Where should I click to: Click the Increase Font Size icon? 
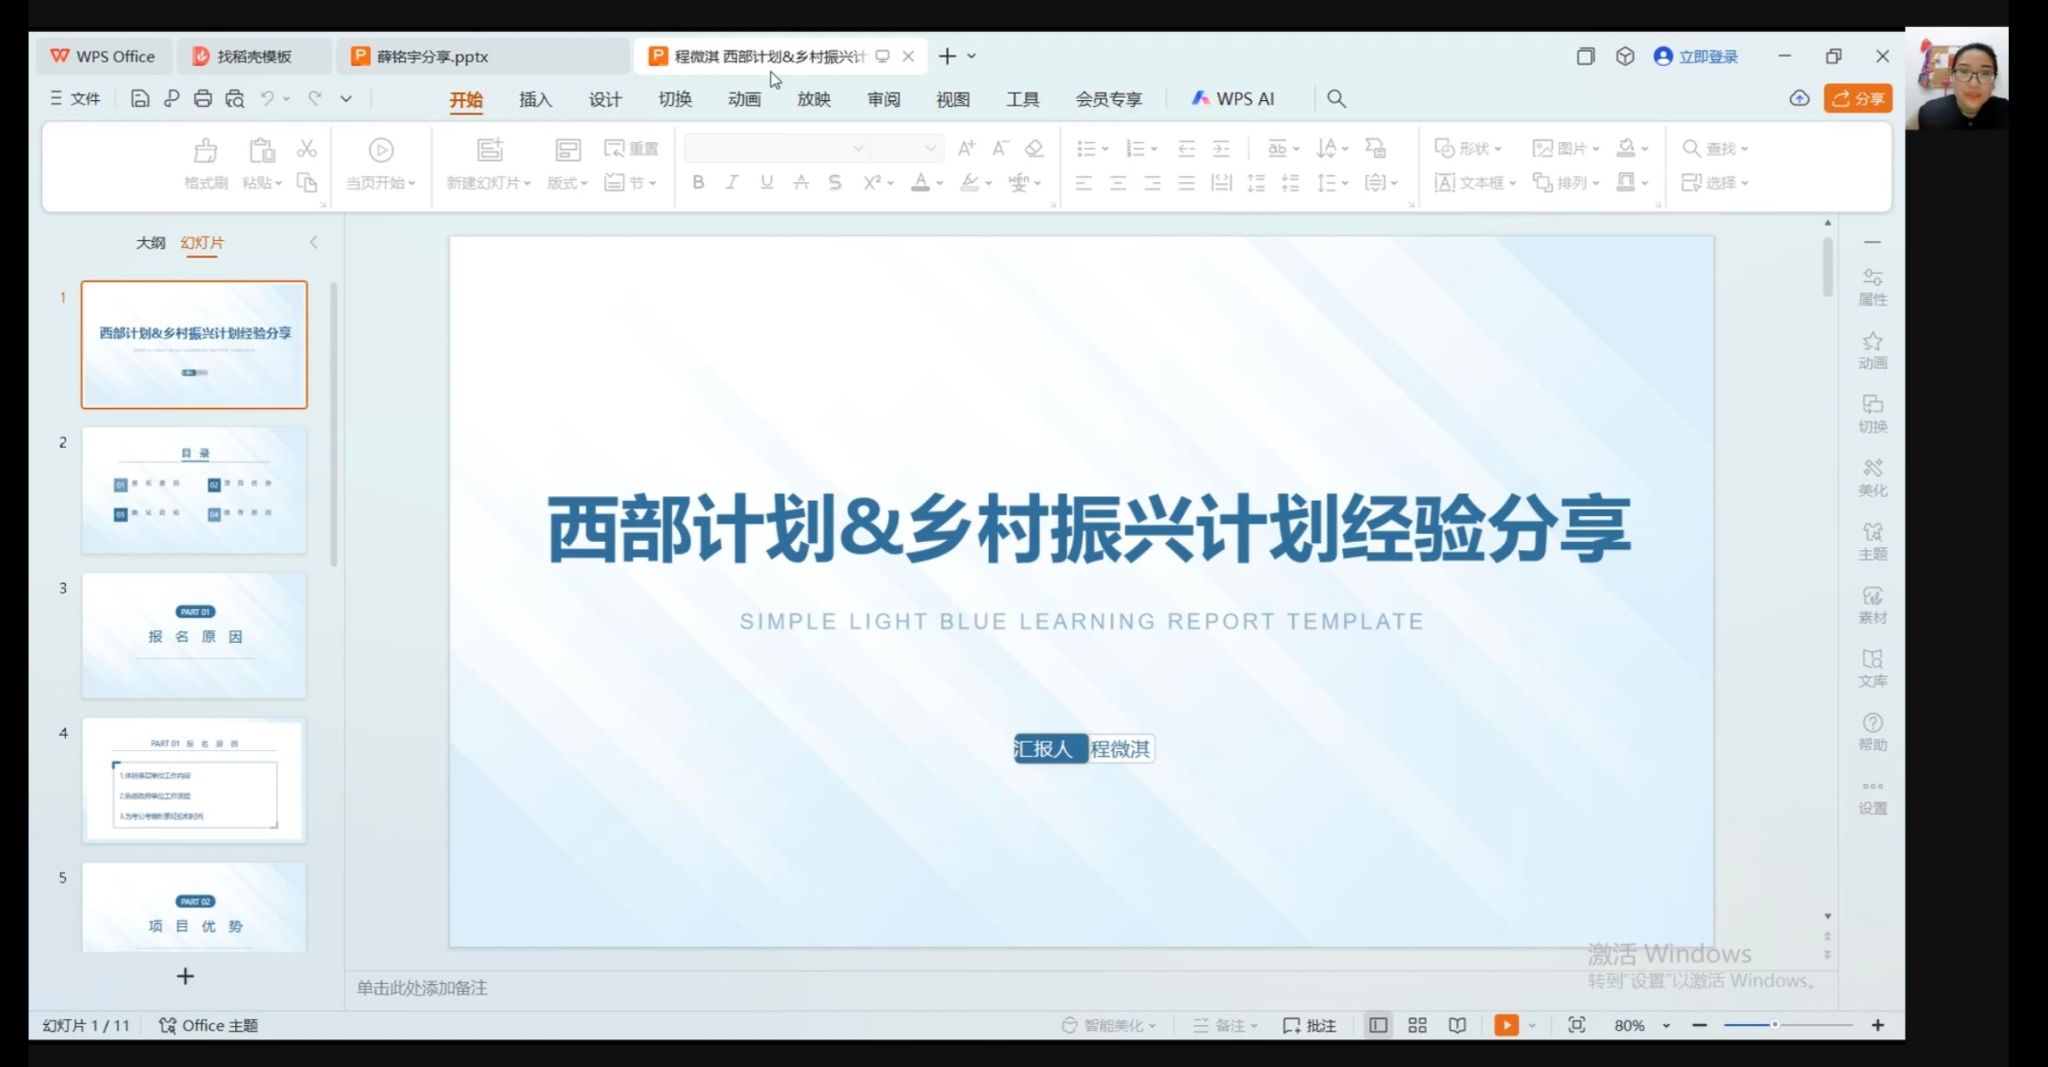pyautogui.click(x=966, y=148)
